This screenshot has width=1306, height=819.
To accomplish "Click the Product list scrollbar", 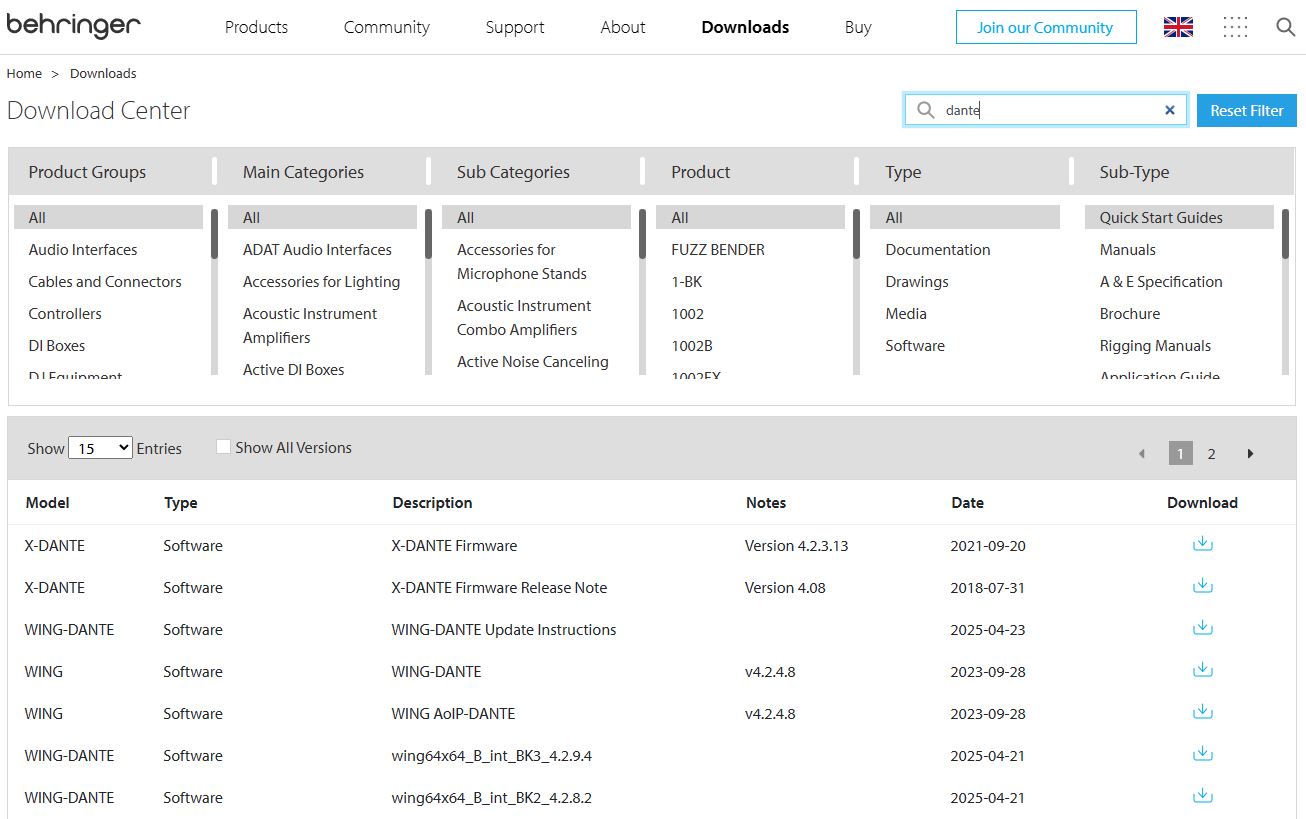I will (856, 234).
